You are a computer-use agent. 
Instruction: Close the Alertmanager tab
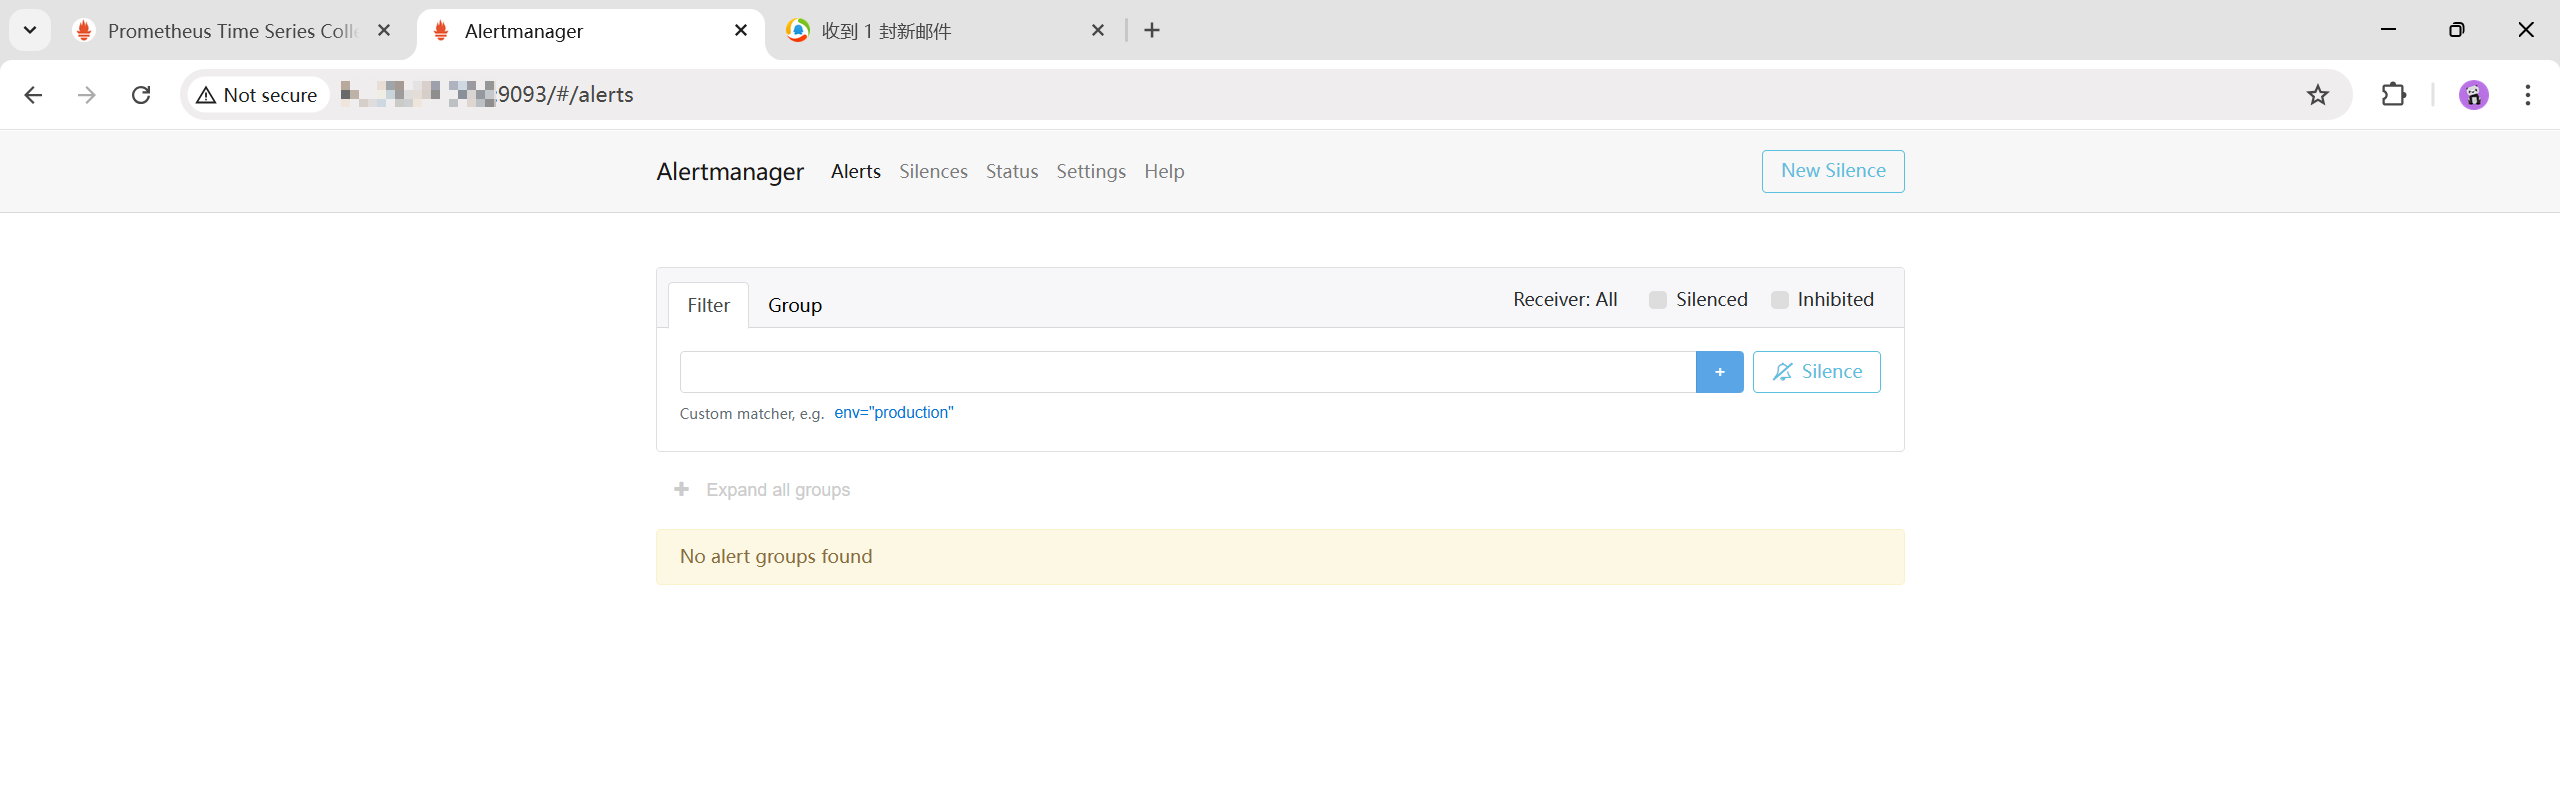click(x=741, y=30)
